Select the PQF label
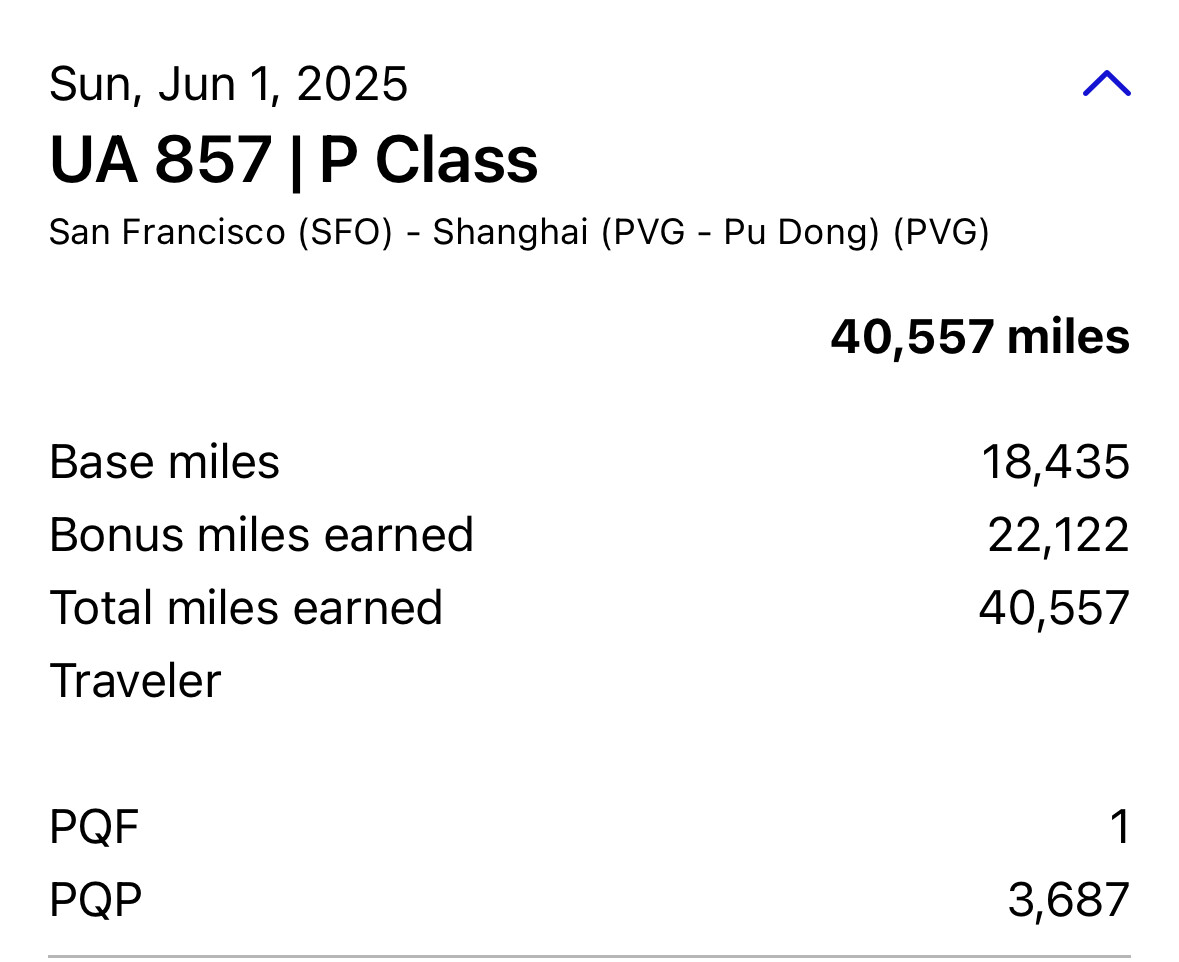This screenshot has height=962, width=1179. [x=94, y=827]
